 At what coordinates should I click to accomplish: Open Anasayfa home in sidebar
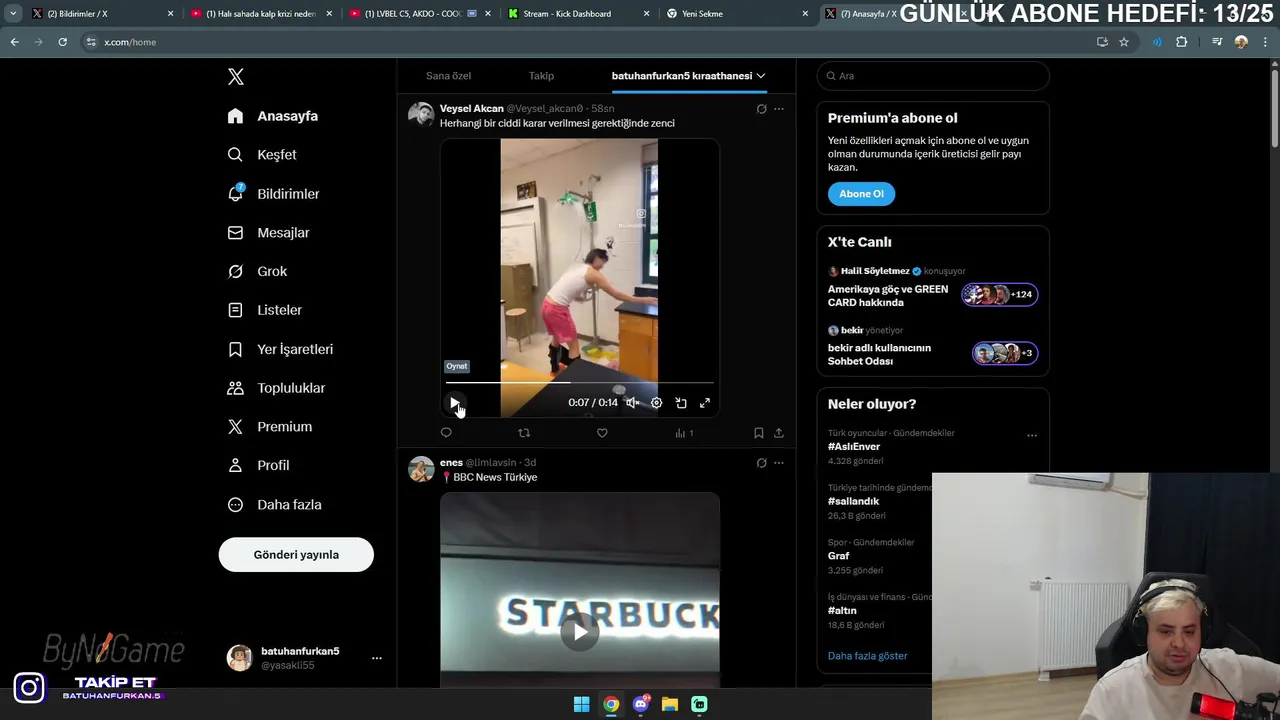273,116
